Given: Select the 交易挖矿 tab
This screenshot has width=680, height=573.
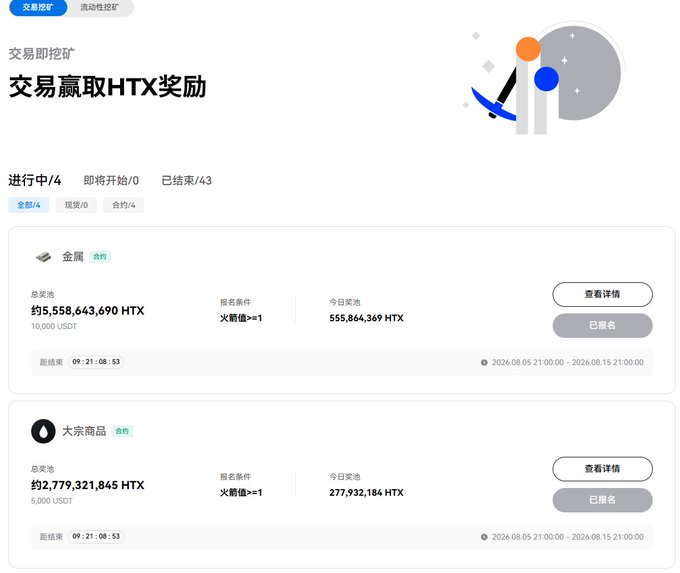Looking at the screenshot, I should click(x=38, y=7).
